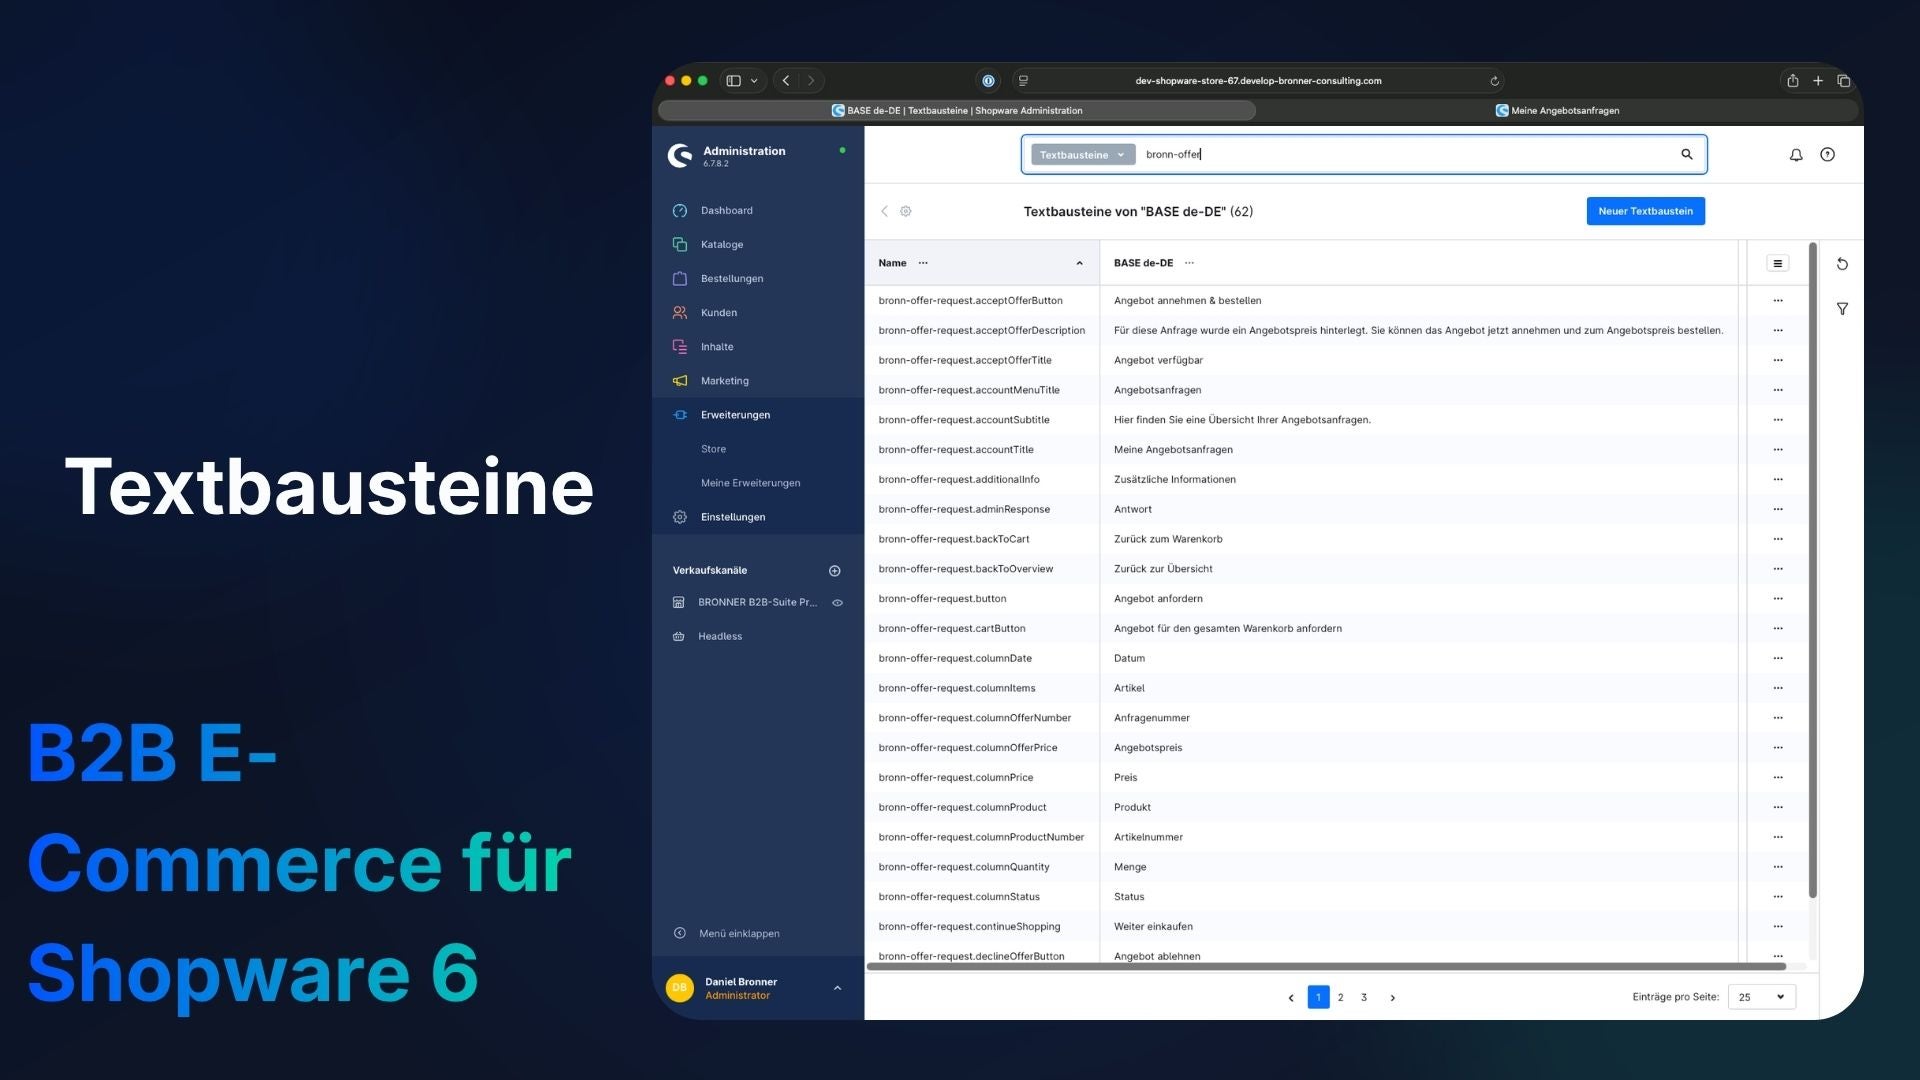Expand the Daniel Bronner user menu
This screenshot has height=1080, width=1920.
[837, 988]
